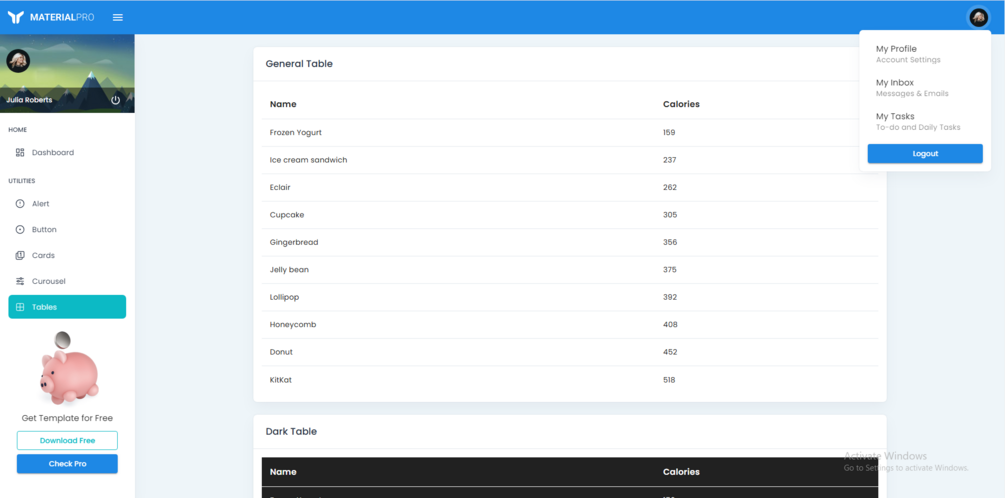
Task: Click the UTILITIES section label
Action: 22,181
